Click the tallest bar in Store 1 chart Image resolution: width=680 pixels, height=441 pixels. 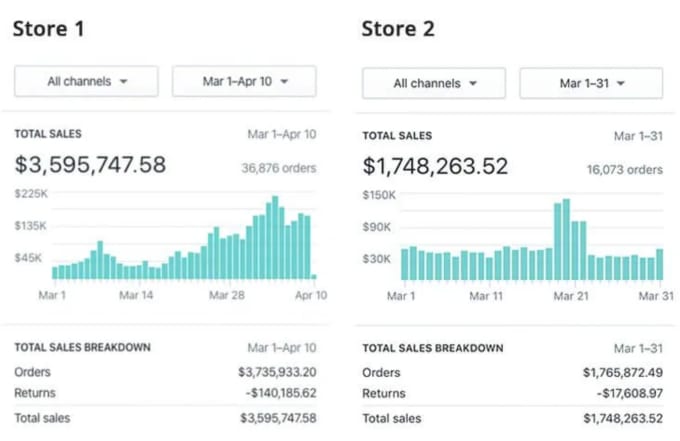click(x=275, y=237)
